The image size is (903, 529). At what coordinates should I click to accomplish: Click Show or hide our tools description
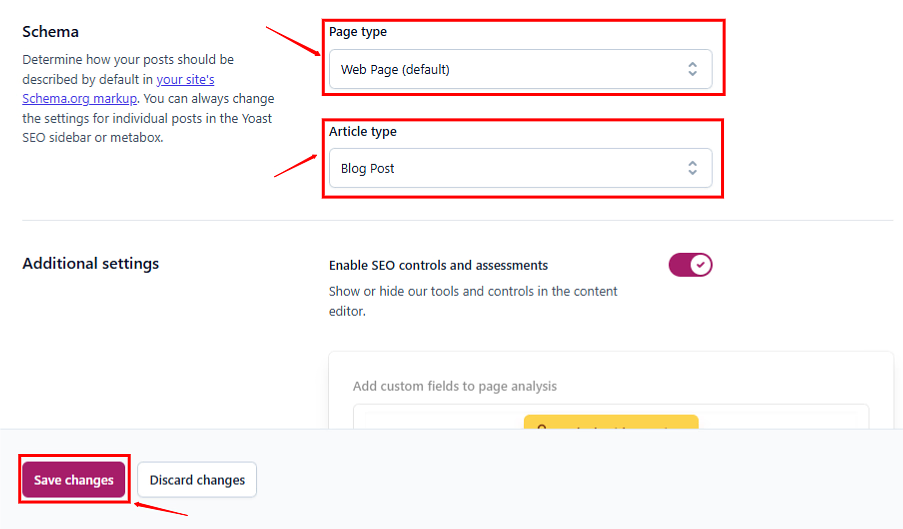pyautogui.click(x=473, y=301)
